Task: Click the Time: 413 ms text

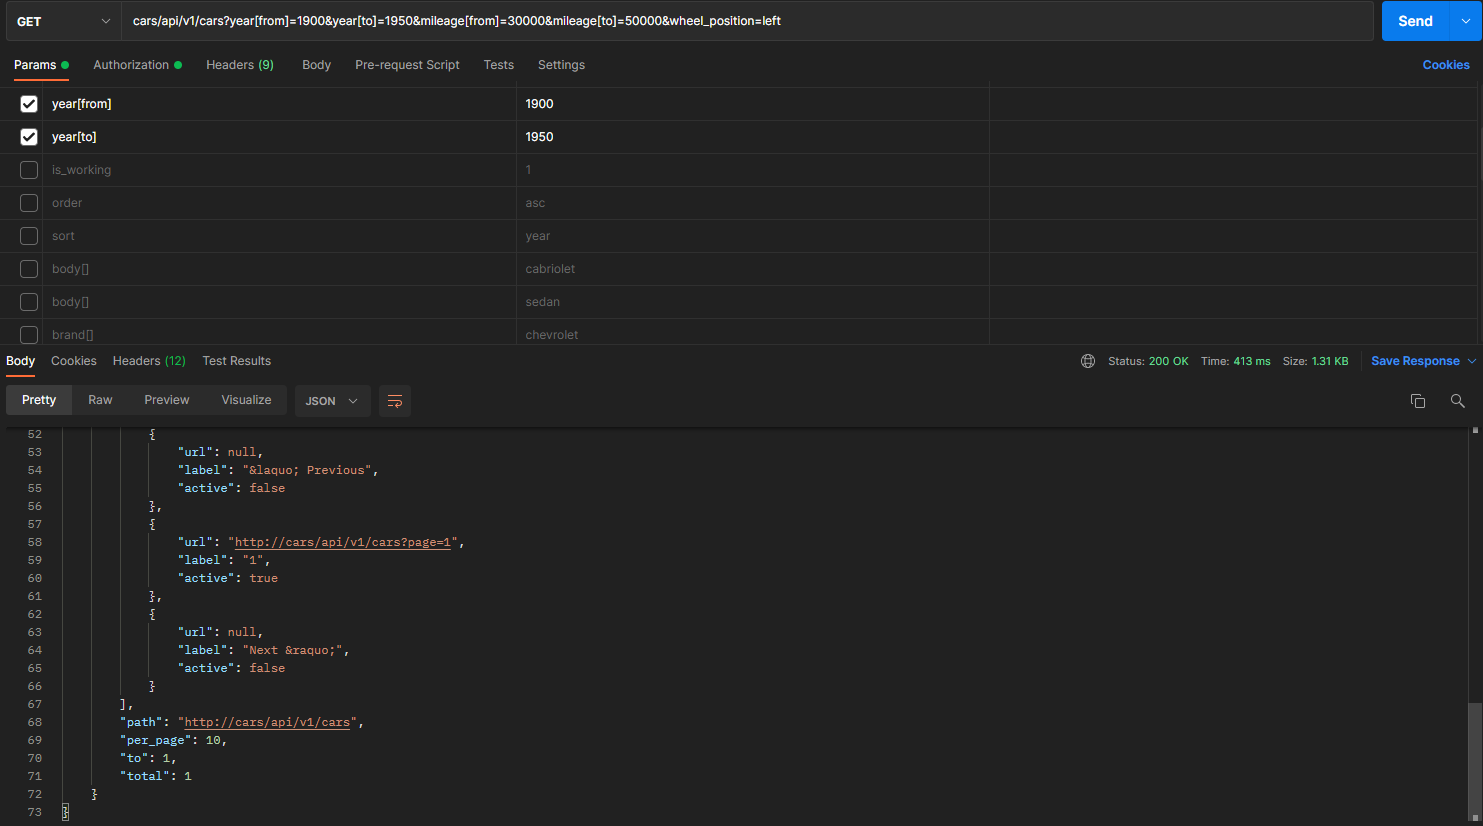Action: click(1236, 361)
